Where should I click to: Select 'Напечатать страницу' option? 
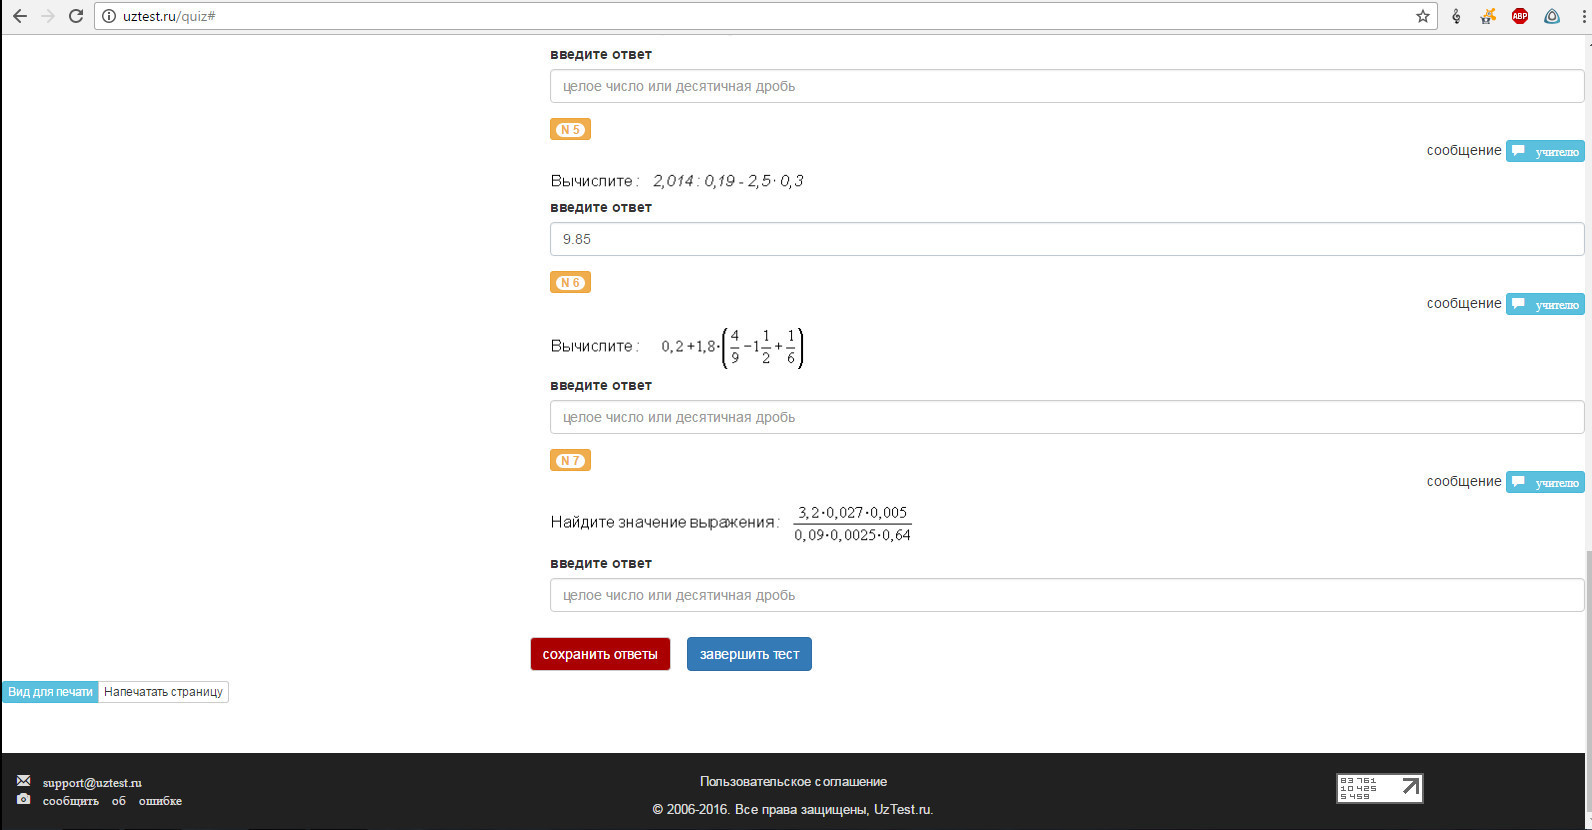point(163,692)
